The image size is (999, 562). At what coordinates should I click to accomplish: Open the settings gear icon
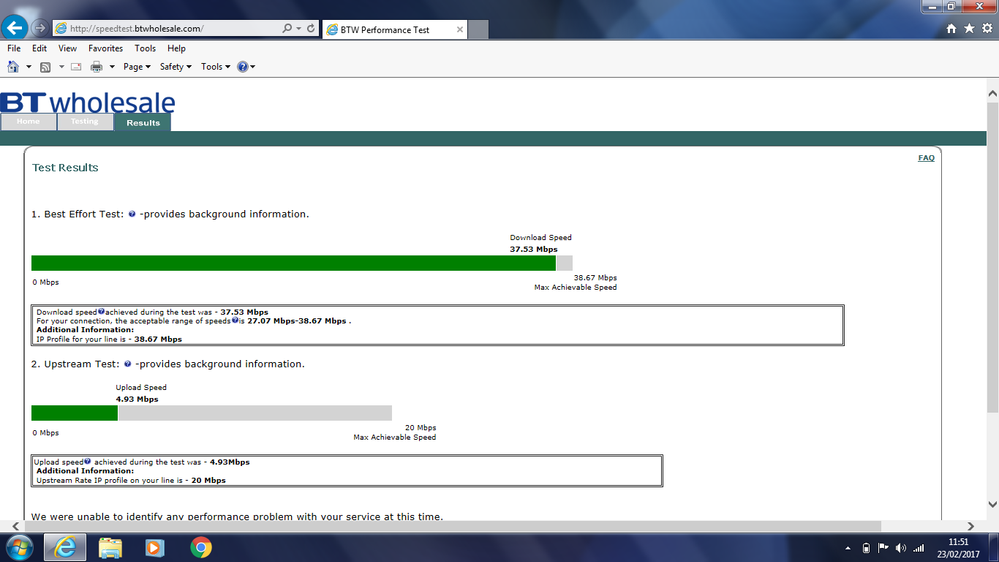coord(987,28)
